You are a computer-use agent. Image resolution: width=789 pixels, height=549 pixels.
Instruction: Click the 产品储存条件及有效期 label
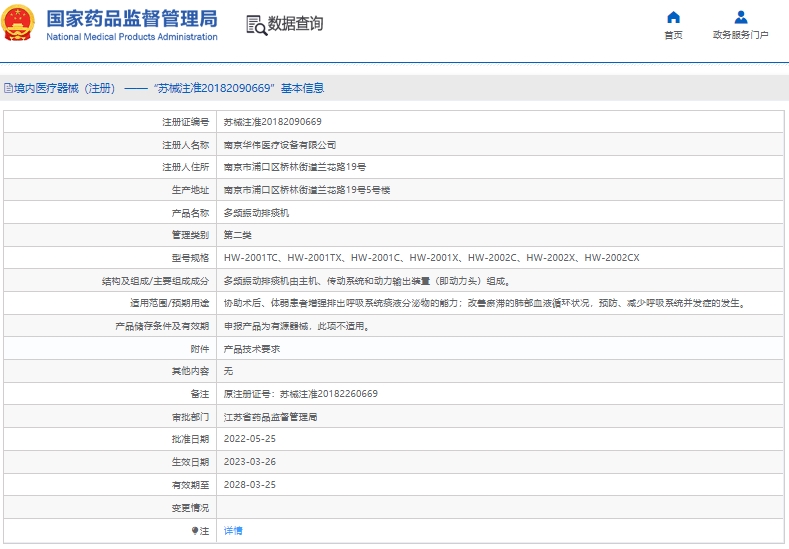click(162, 326)
